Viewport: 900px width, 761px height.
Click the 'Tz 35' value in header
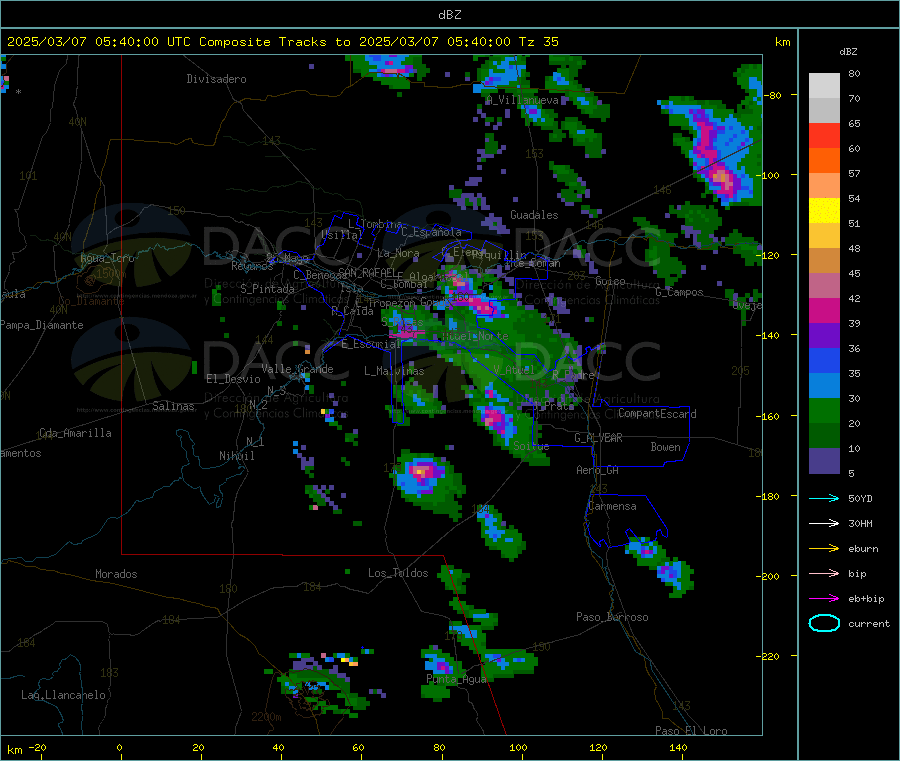tap(539, 42)
